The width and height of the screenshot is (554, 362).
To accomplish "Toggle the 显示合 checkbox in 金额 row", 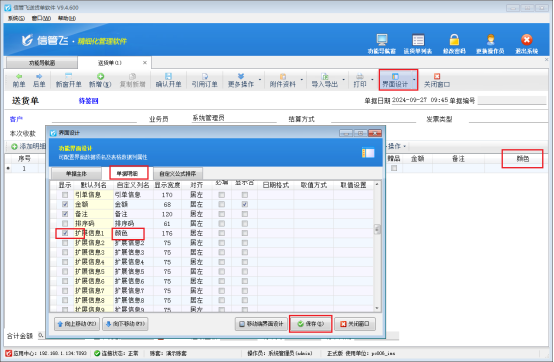I will coord(245,204).
